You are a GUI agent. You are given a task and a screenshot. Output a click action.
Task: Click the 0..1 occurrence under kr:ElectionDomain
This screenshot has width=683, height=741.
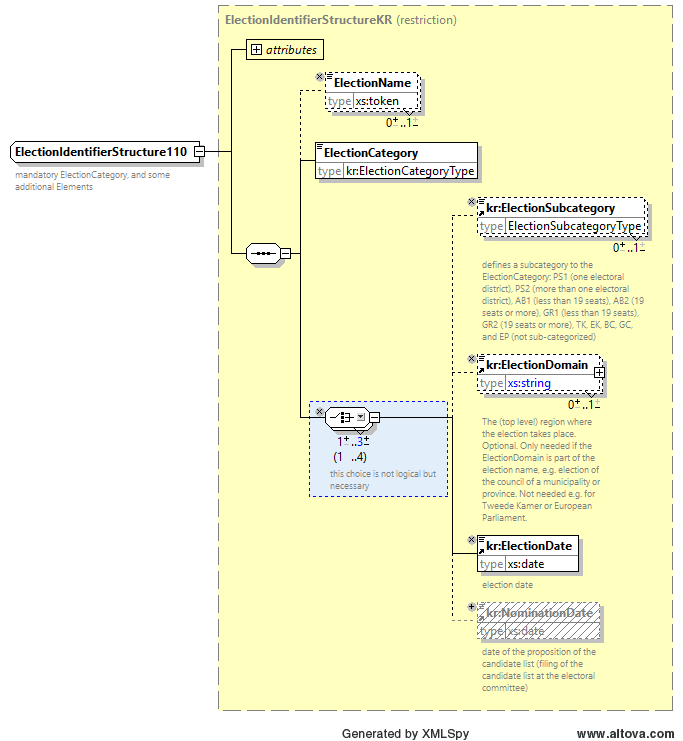coord(584,405)
